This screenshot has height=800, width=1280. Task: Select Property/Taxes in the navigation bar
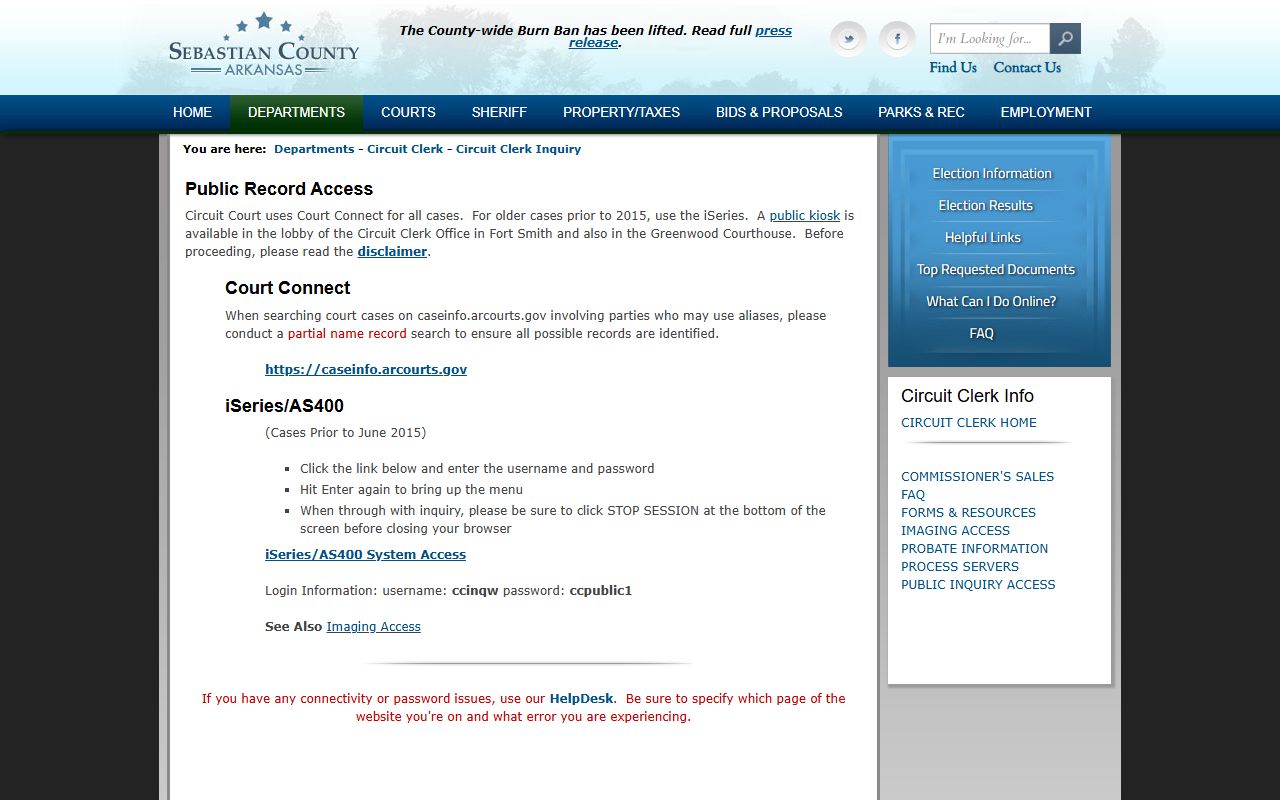[621, 112]
